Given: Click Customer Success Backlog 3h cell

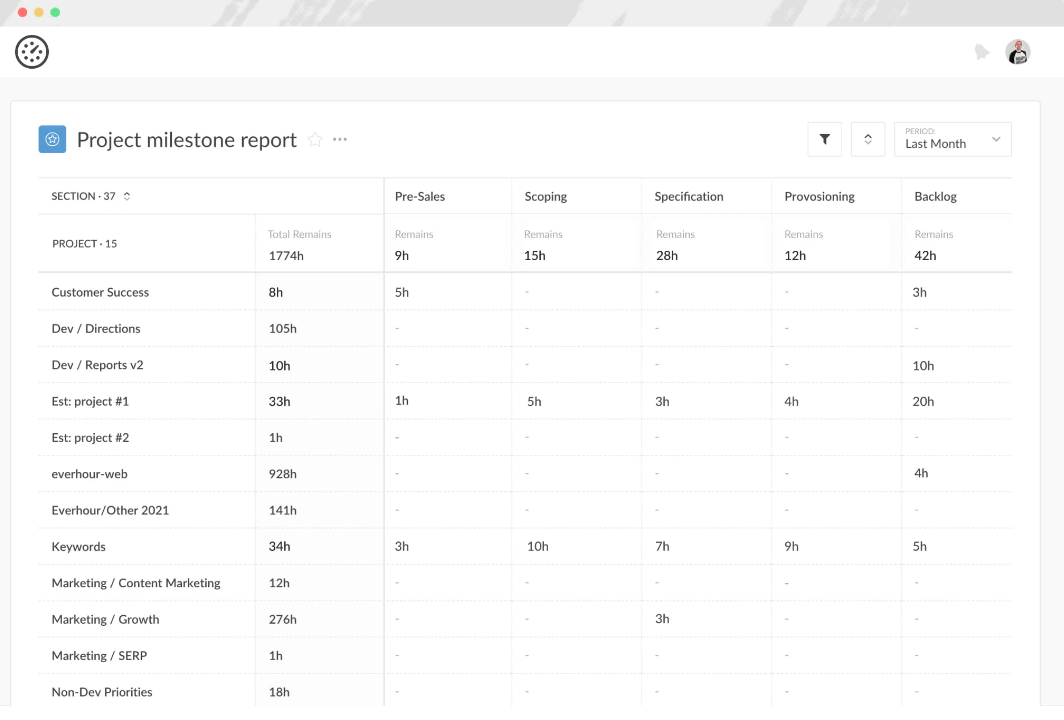Looking at the screenshot, I should tap(919, 292).
